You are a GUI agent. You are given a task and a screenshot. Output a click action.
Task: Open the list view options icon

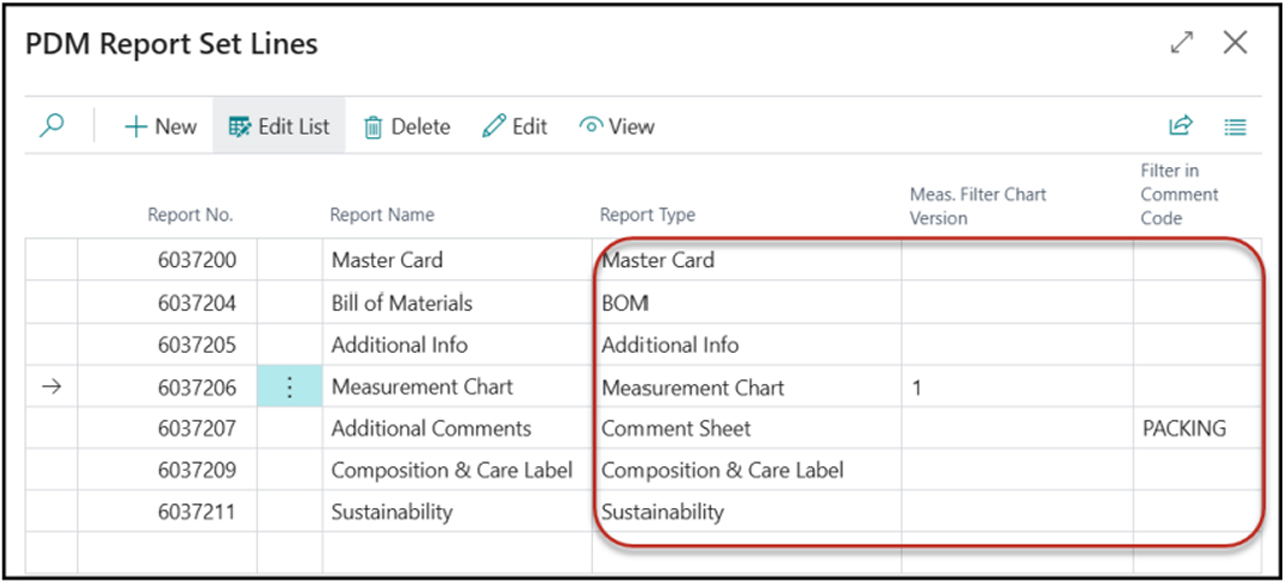click(x=1235, y=127)
